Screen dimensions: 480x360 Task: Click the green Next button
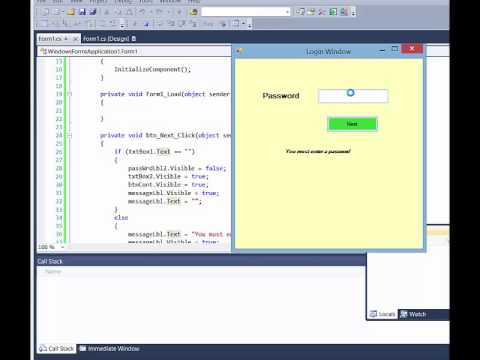[x=352, y=124]
